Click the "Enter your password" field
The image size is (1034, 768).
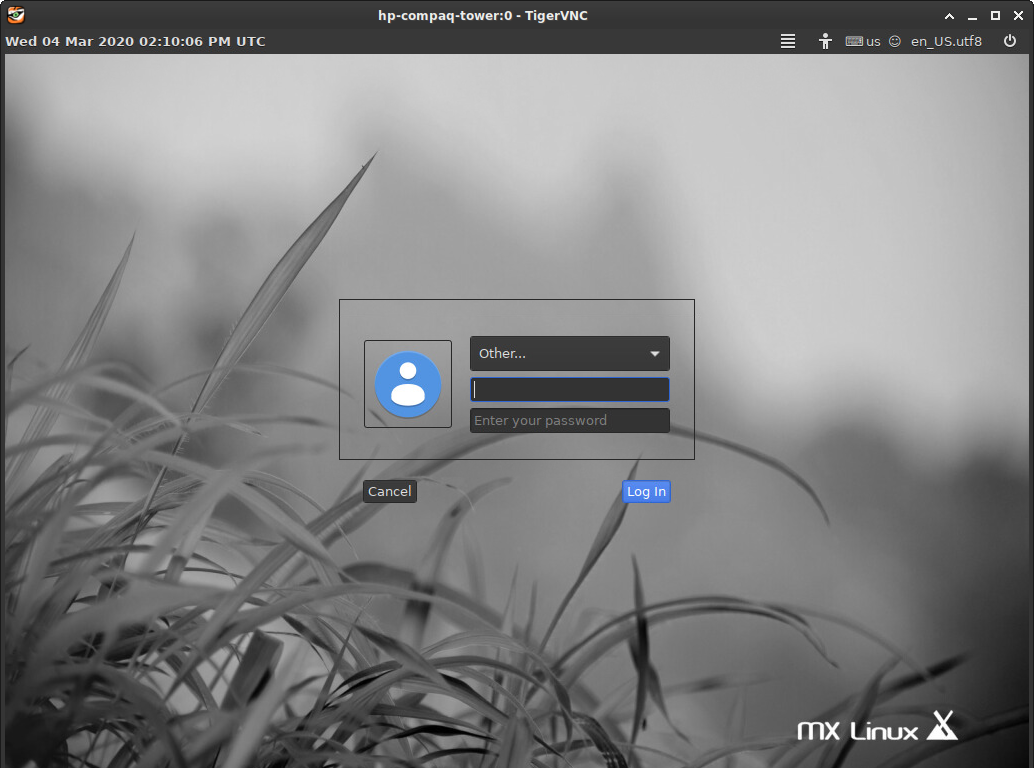click(x=569, y=420)
